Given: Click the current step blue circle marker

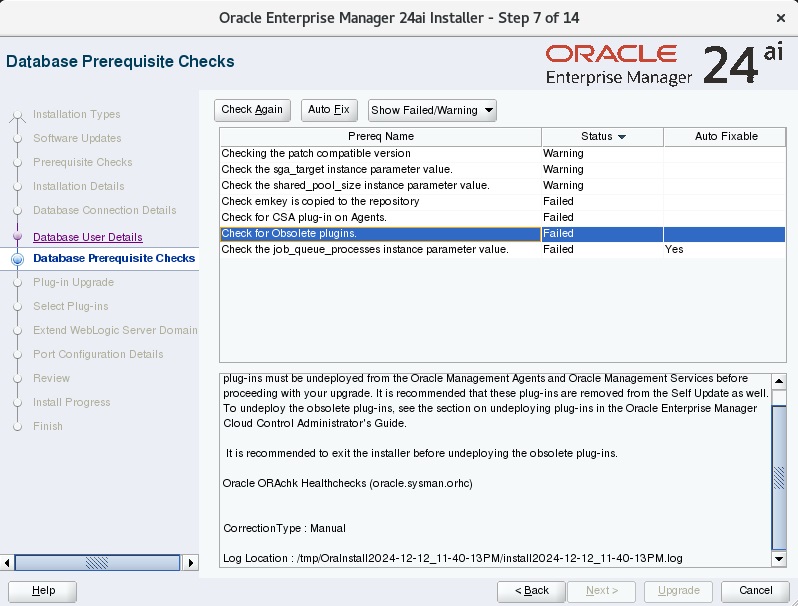Looking at the screenshot, I should [x=17, y=259].
